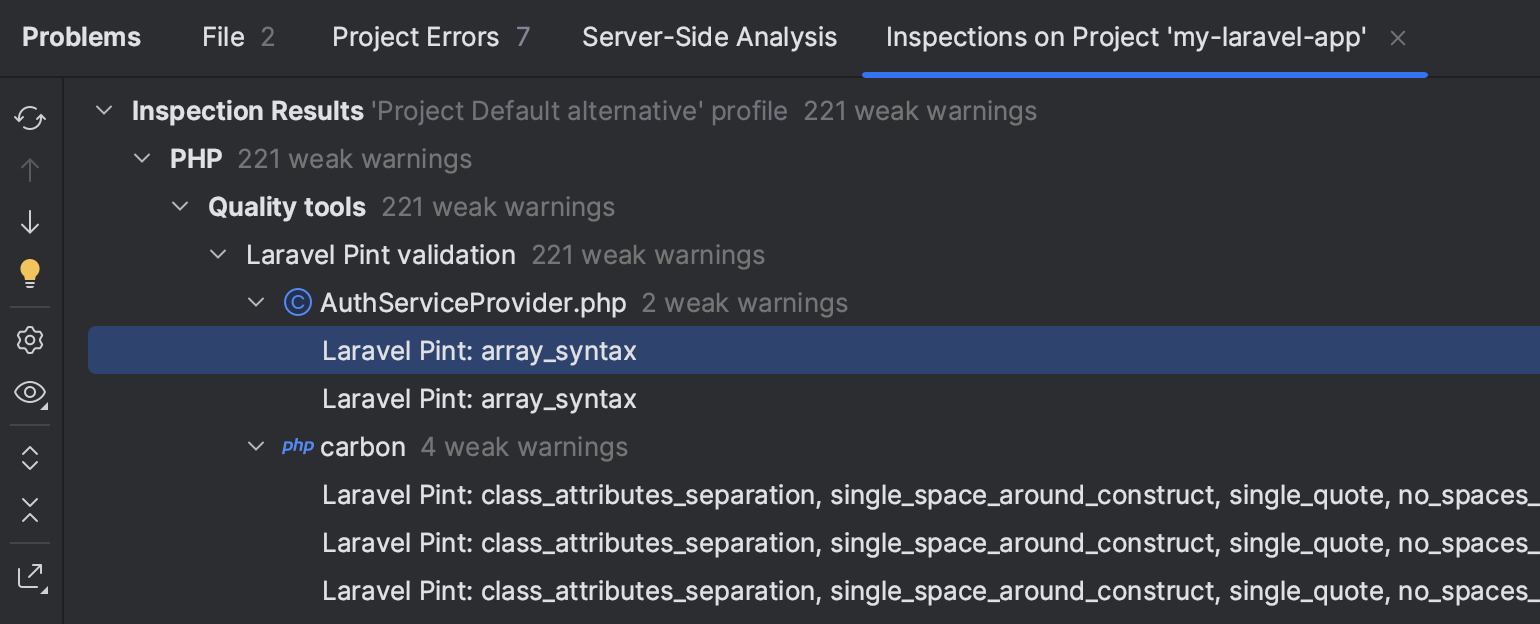1540x624 pixels.
Task: Click the eye icon to change view options
Action: point(29,394)
